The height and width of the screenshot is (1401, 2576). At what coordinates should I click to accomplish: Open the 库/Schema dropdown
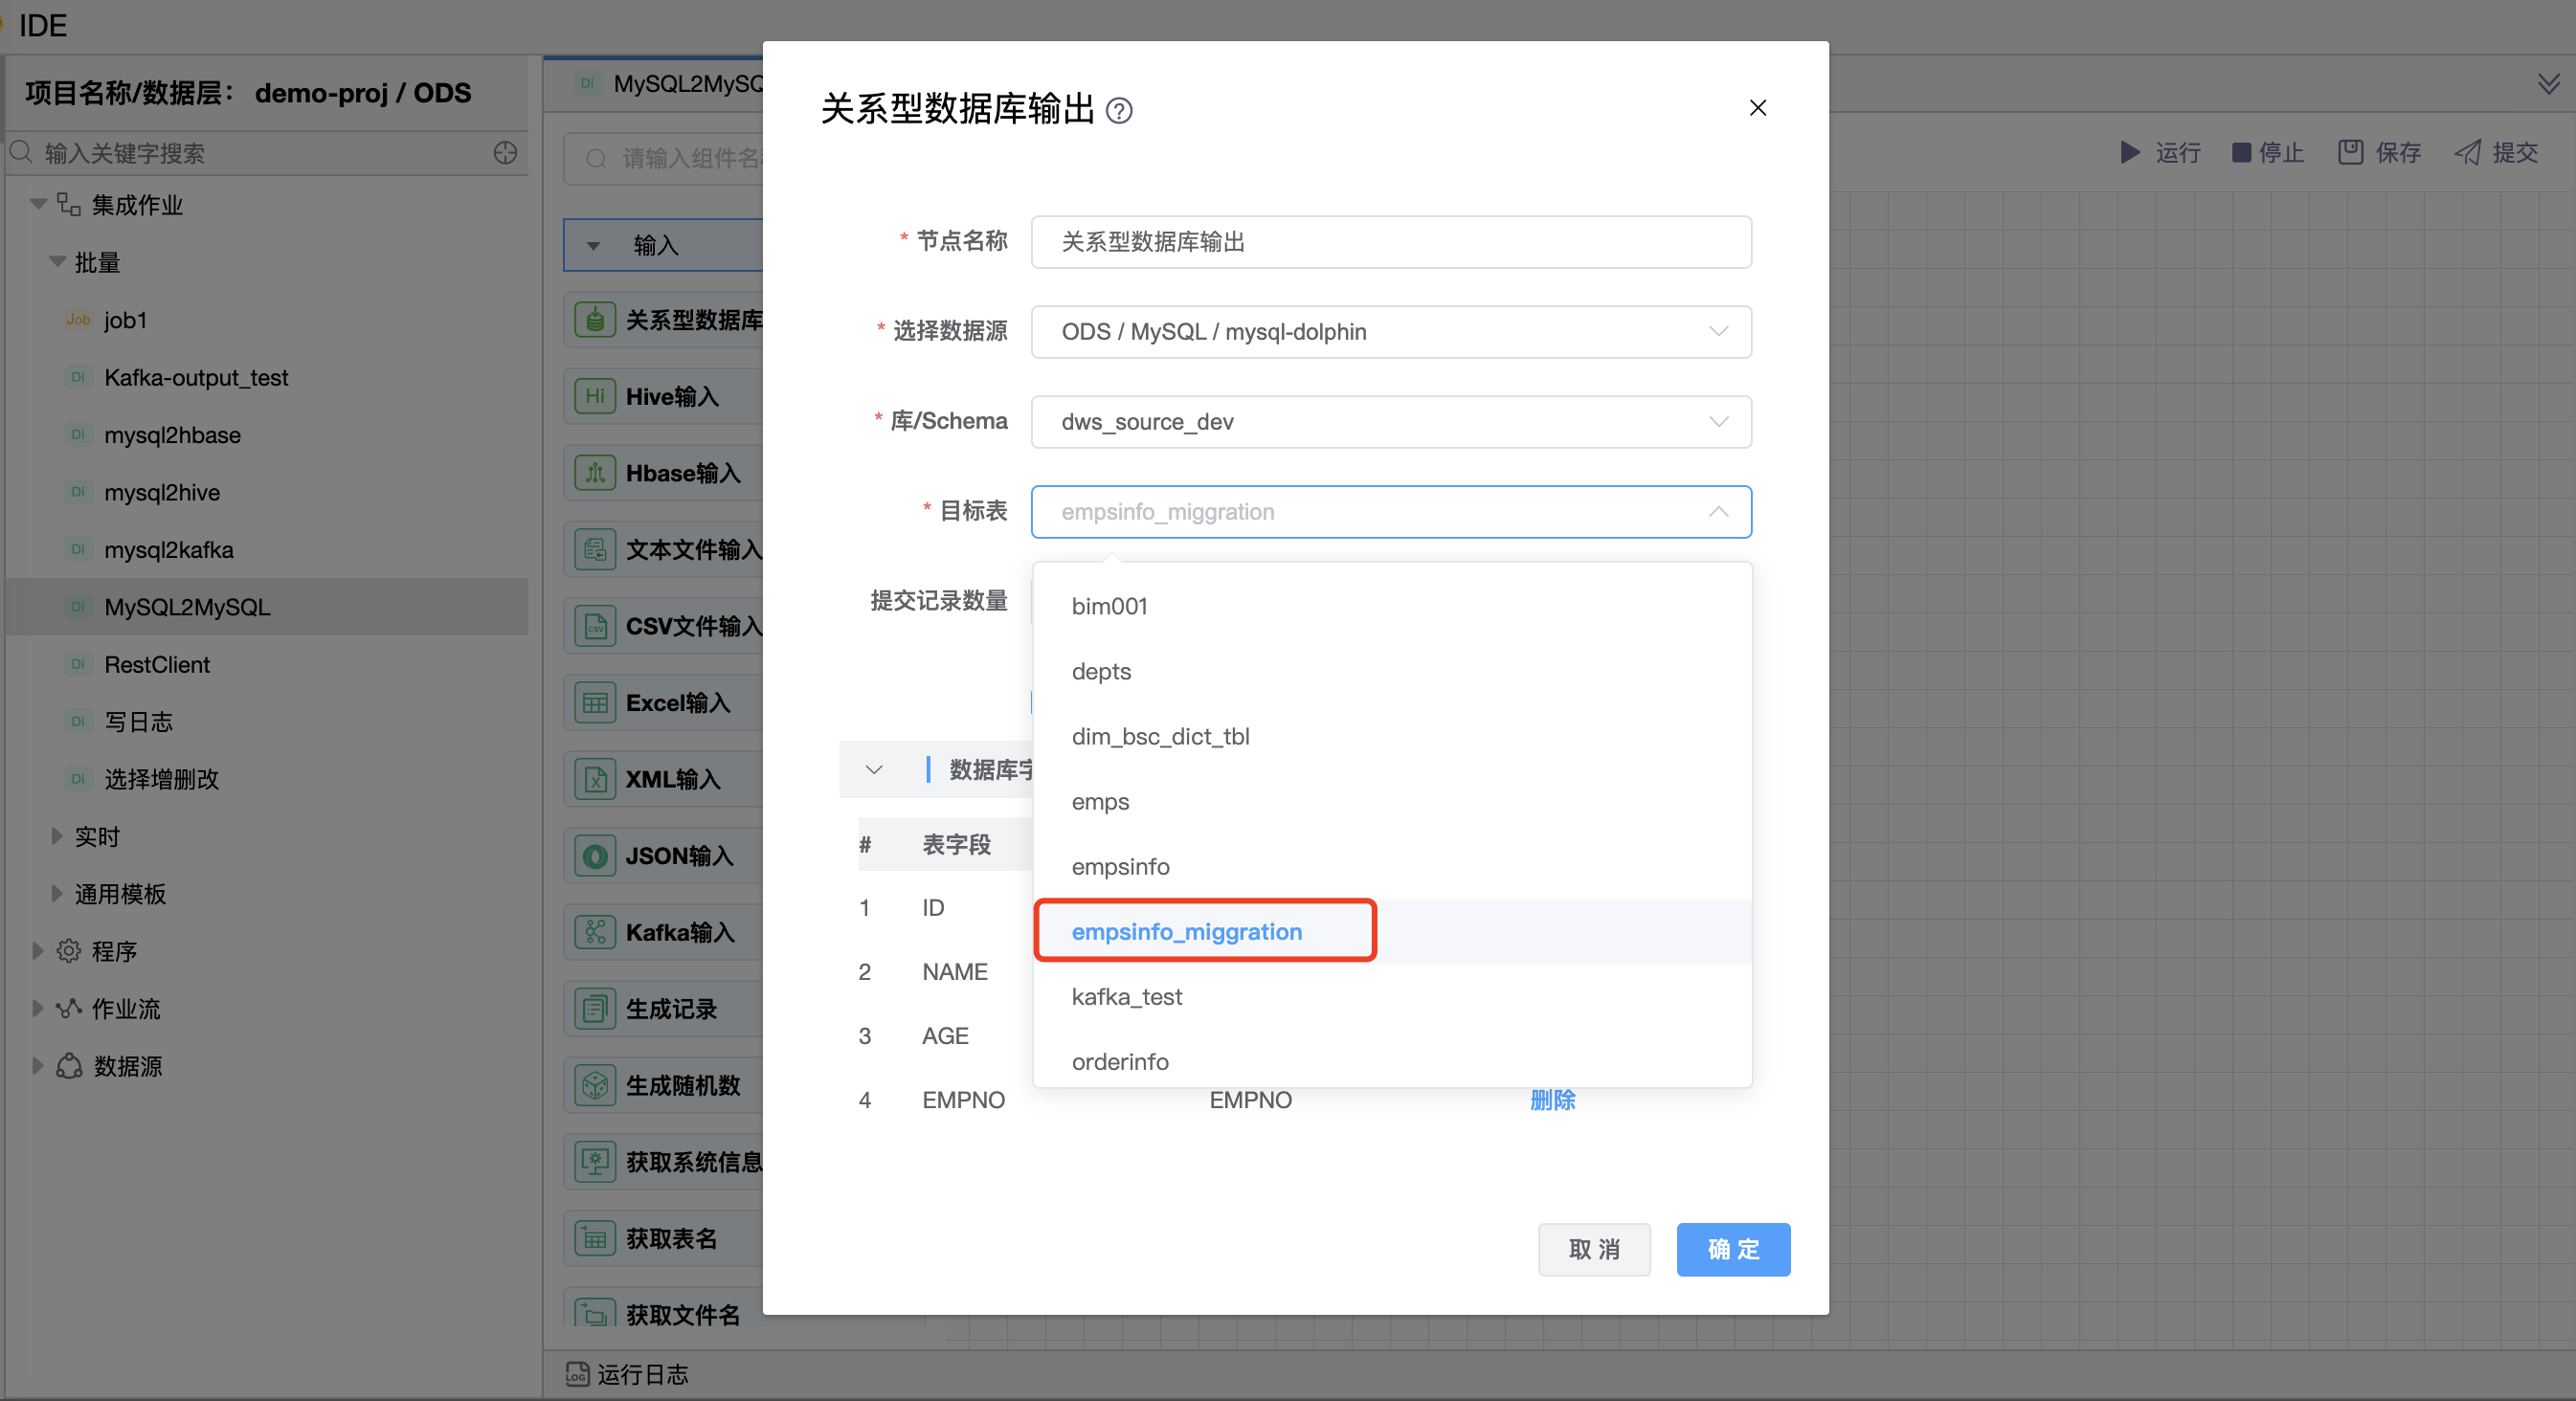[1391, 422]
